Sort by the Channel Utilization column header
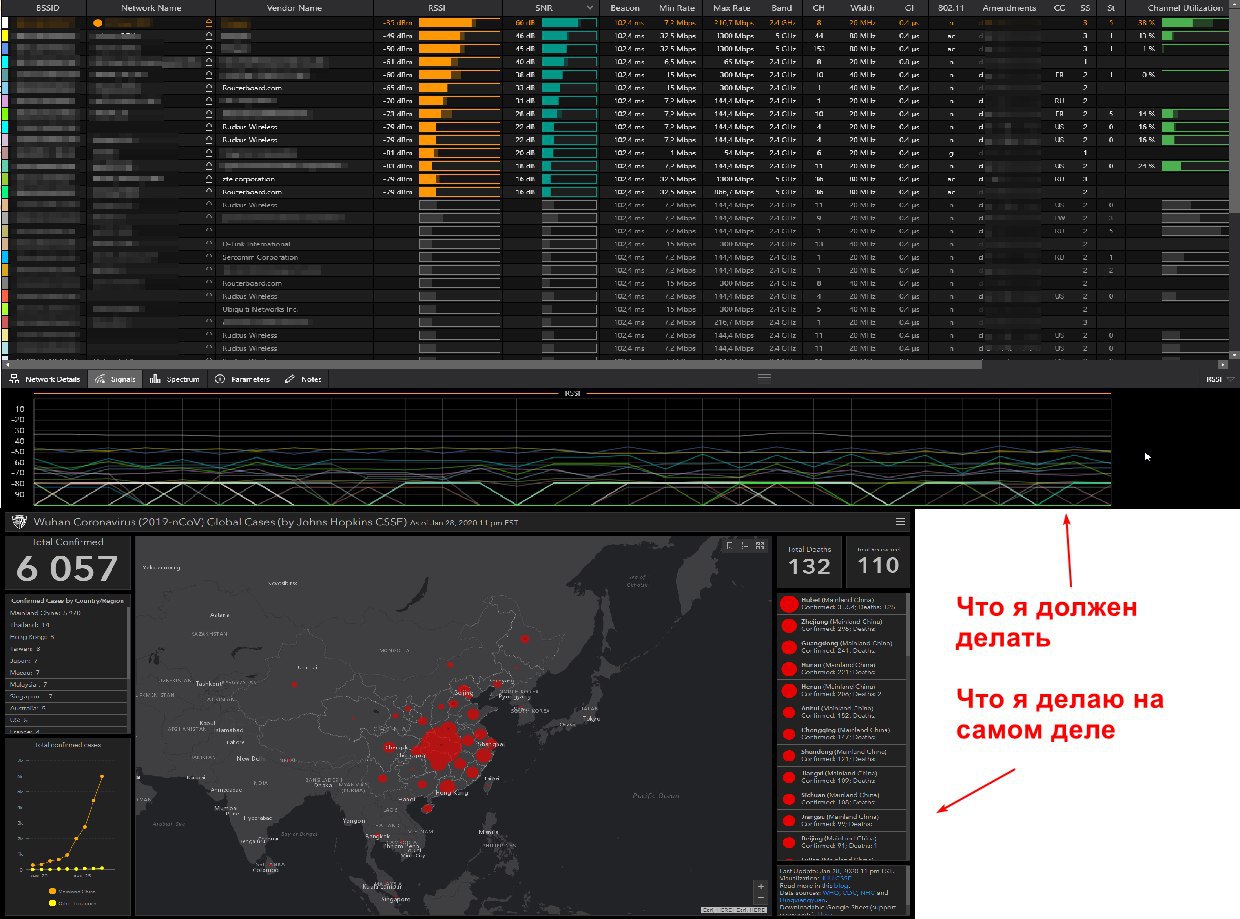Screen dimensions: 1240x919 [1186, 7]
